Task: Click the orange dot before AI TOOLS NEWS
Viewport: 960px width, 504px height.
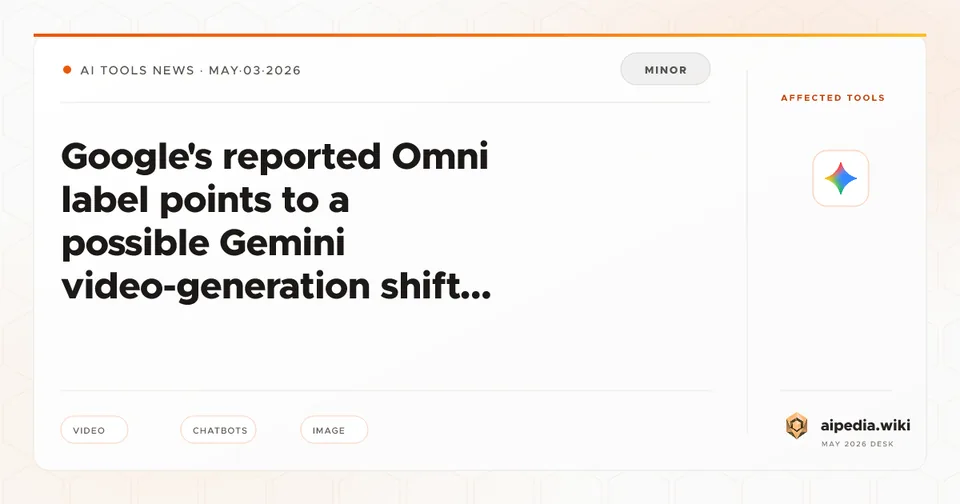Action: 67,70
